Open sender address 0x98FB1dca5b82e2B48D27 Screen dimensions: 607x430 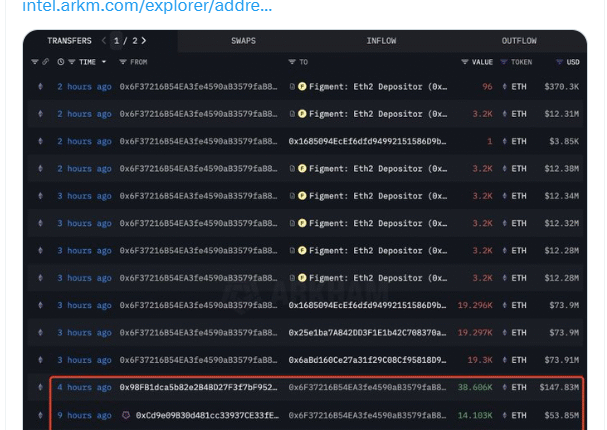click(198, 387)
